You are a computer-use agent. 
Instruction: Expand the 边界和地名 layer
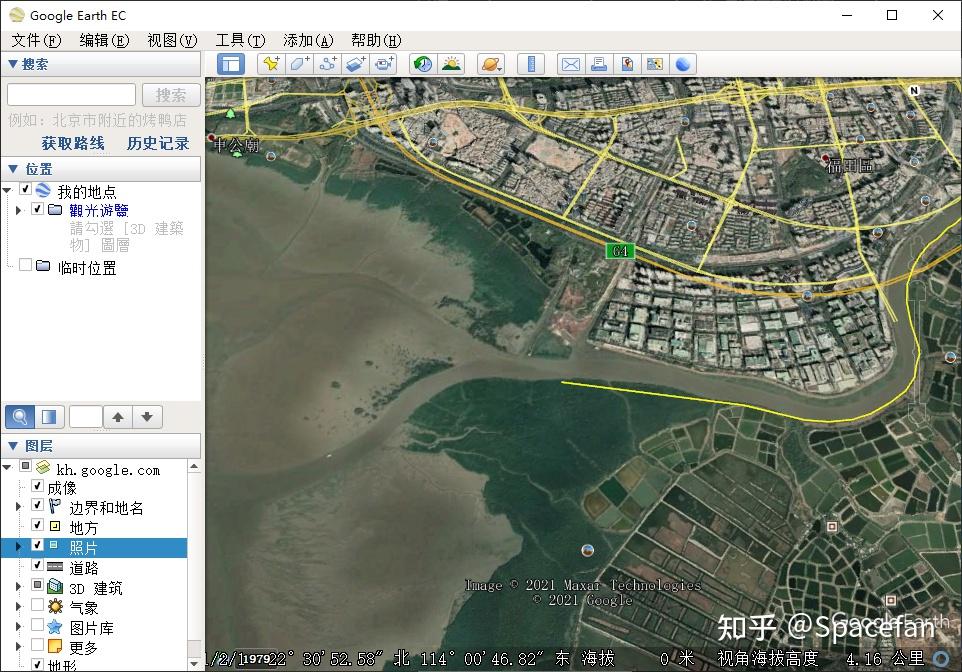pyautogui.click(x=18, y=507)
